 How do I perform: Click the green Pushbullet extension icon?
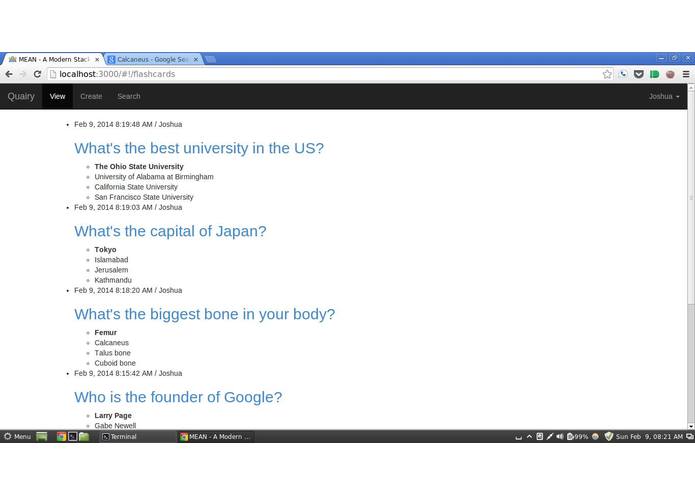(x=654, y=74)
